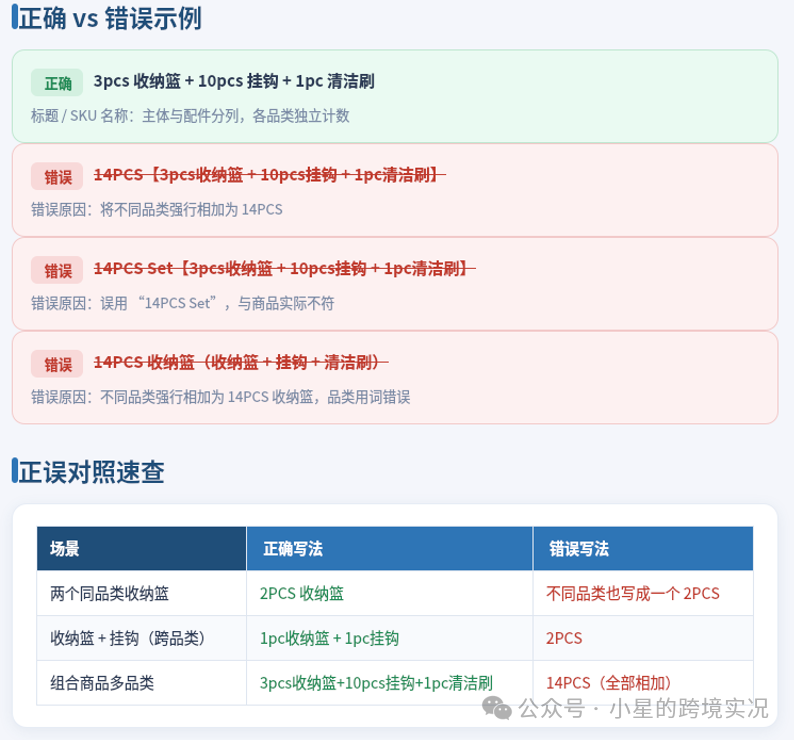Screen dimensions: 794x740
Task: Click 错误原因：误用“14PCS Set”，与商品实际不符
Action: tap(182, 303)
